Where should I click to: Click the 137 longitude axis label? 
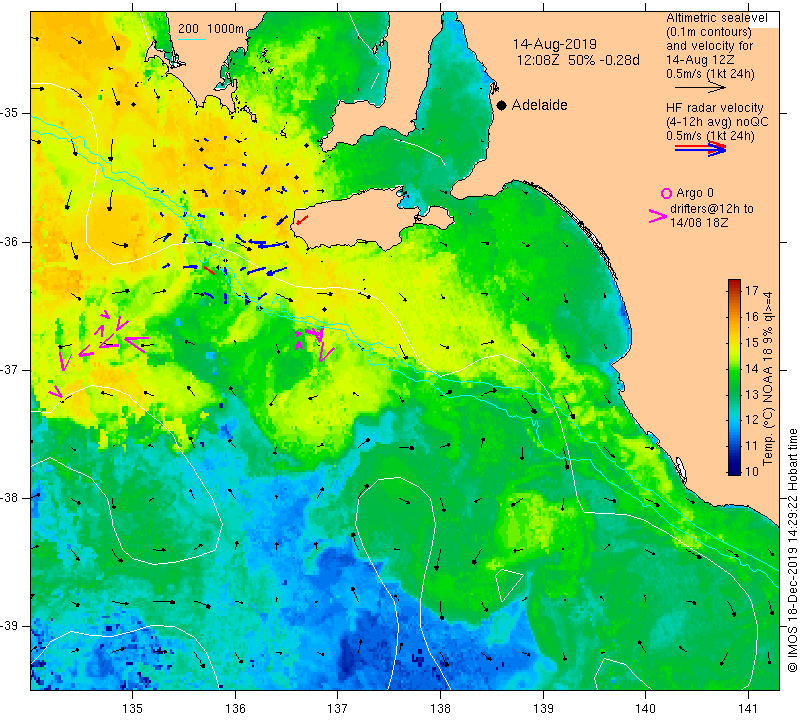pyautogui.click(x=338, y=708)
